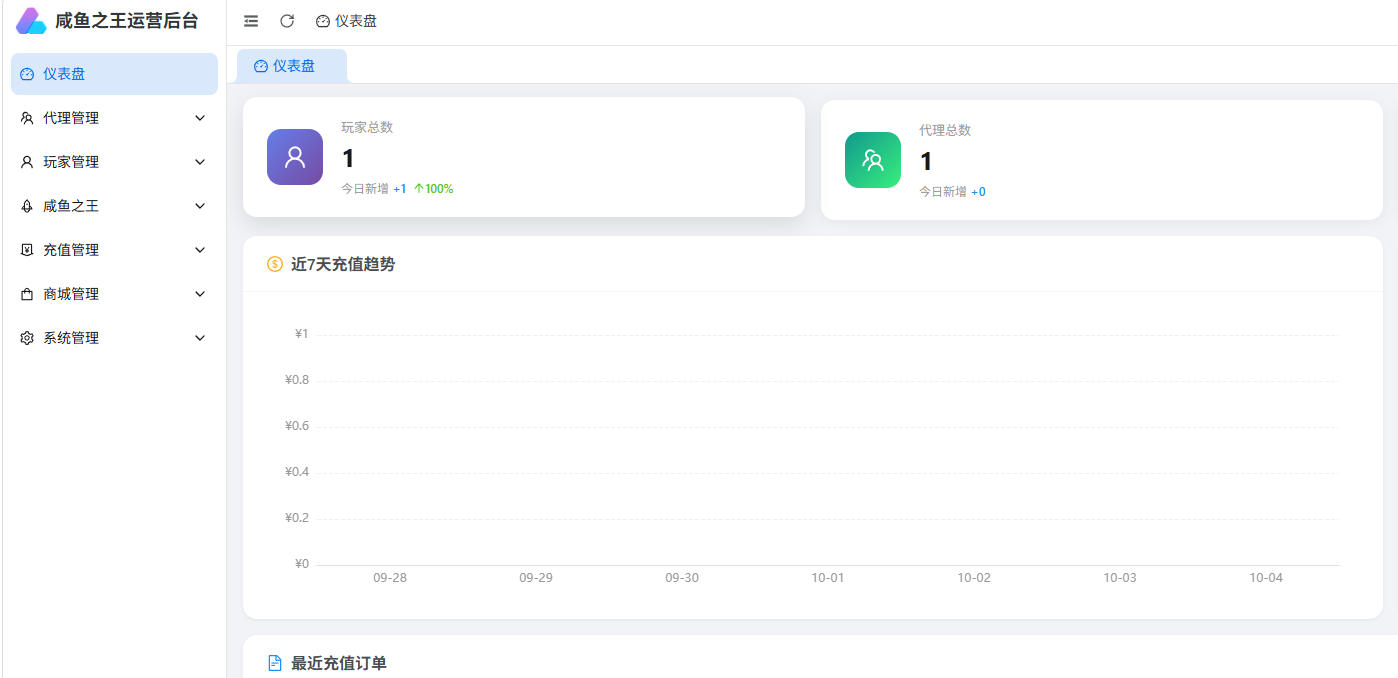
Task: Click the 咸鱼之王 sidebar rocket icon
Action: pyautogui.click(x=27, y=206)
